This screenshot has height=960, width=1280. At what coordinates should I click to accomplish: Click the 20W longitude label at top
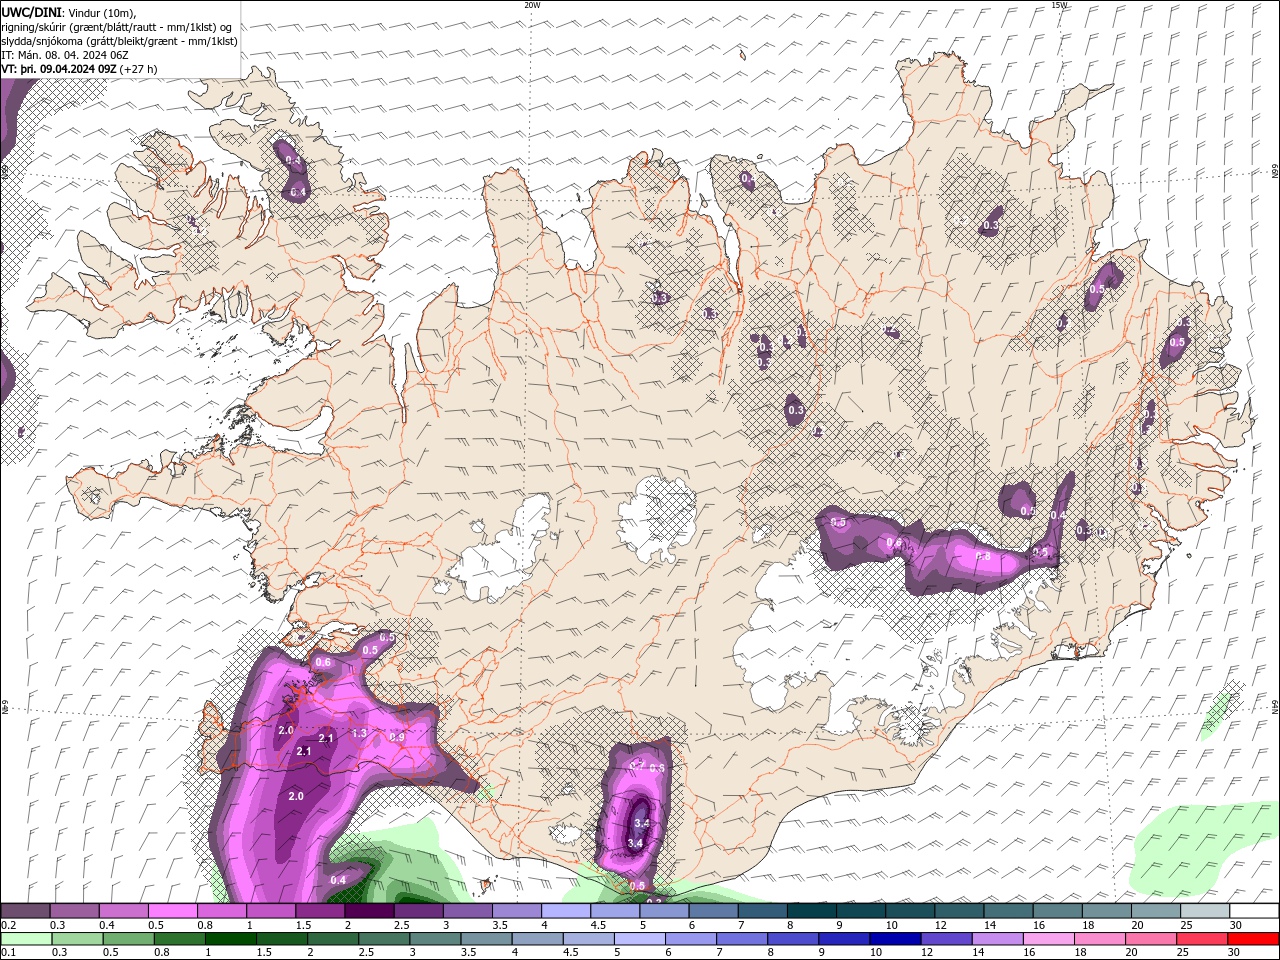coord(532,5)
